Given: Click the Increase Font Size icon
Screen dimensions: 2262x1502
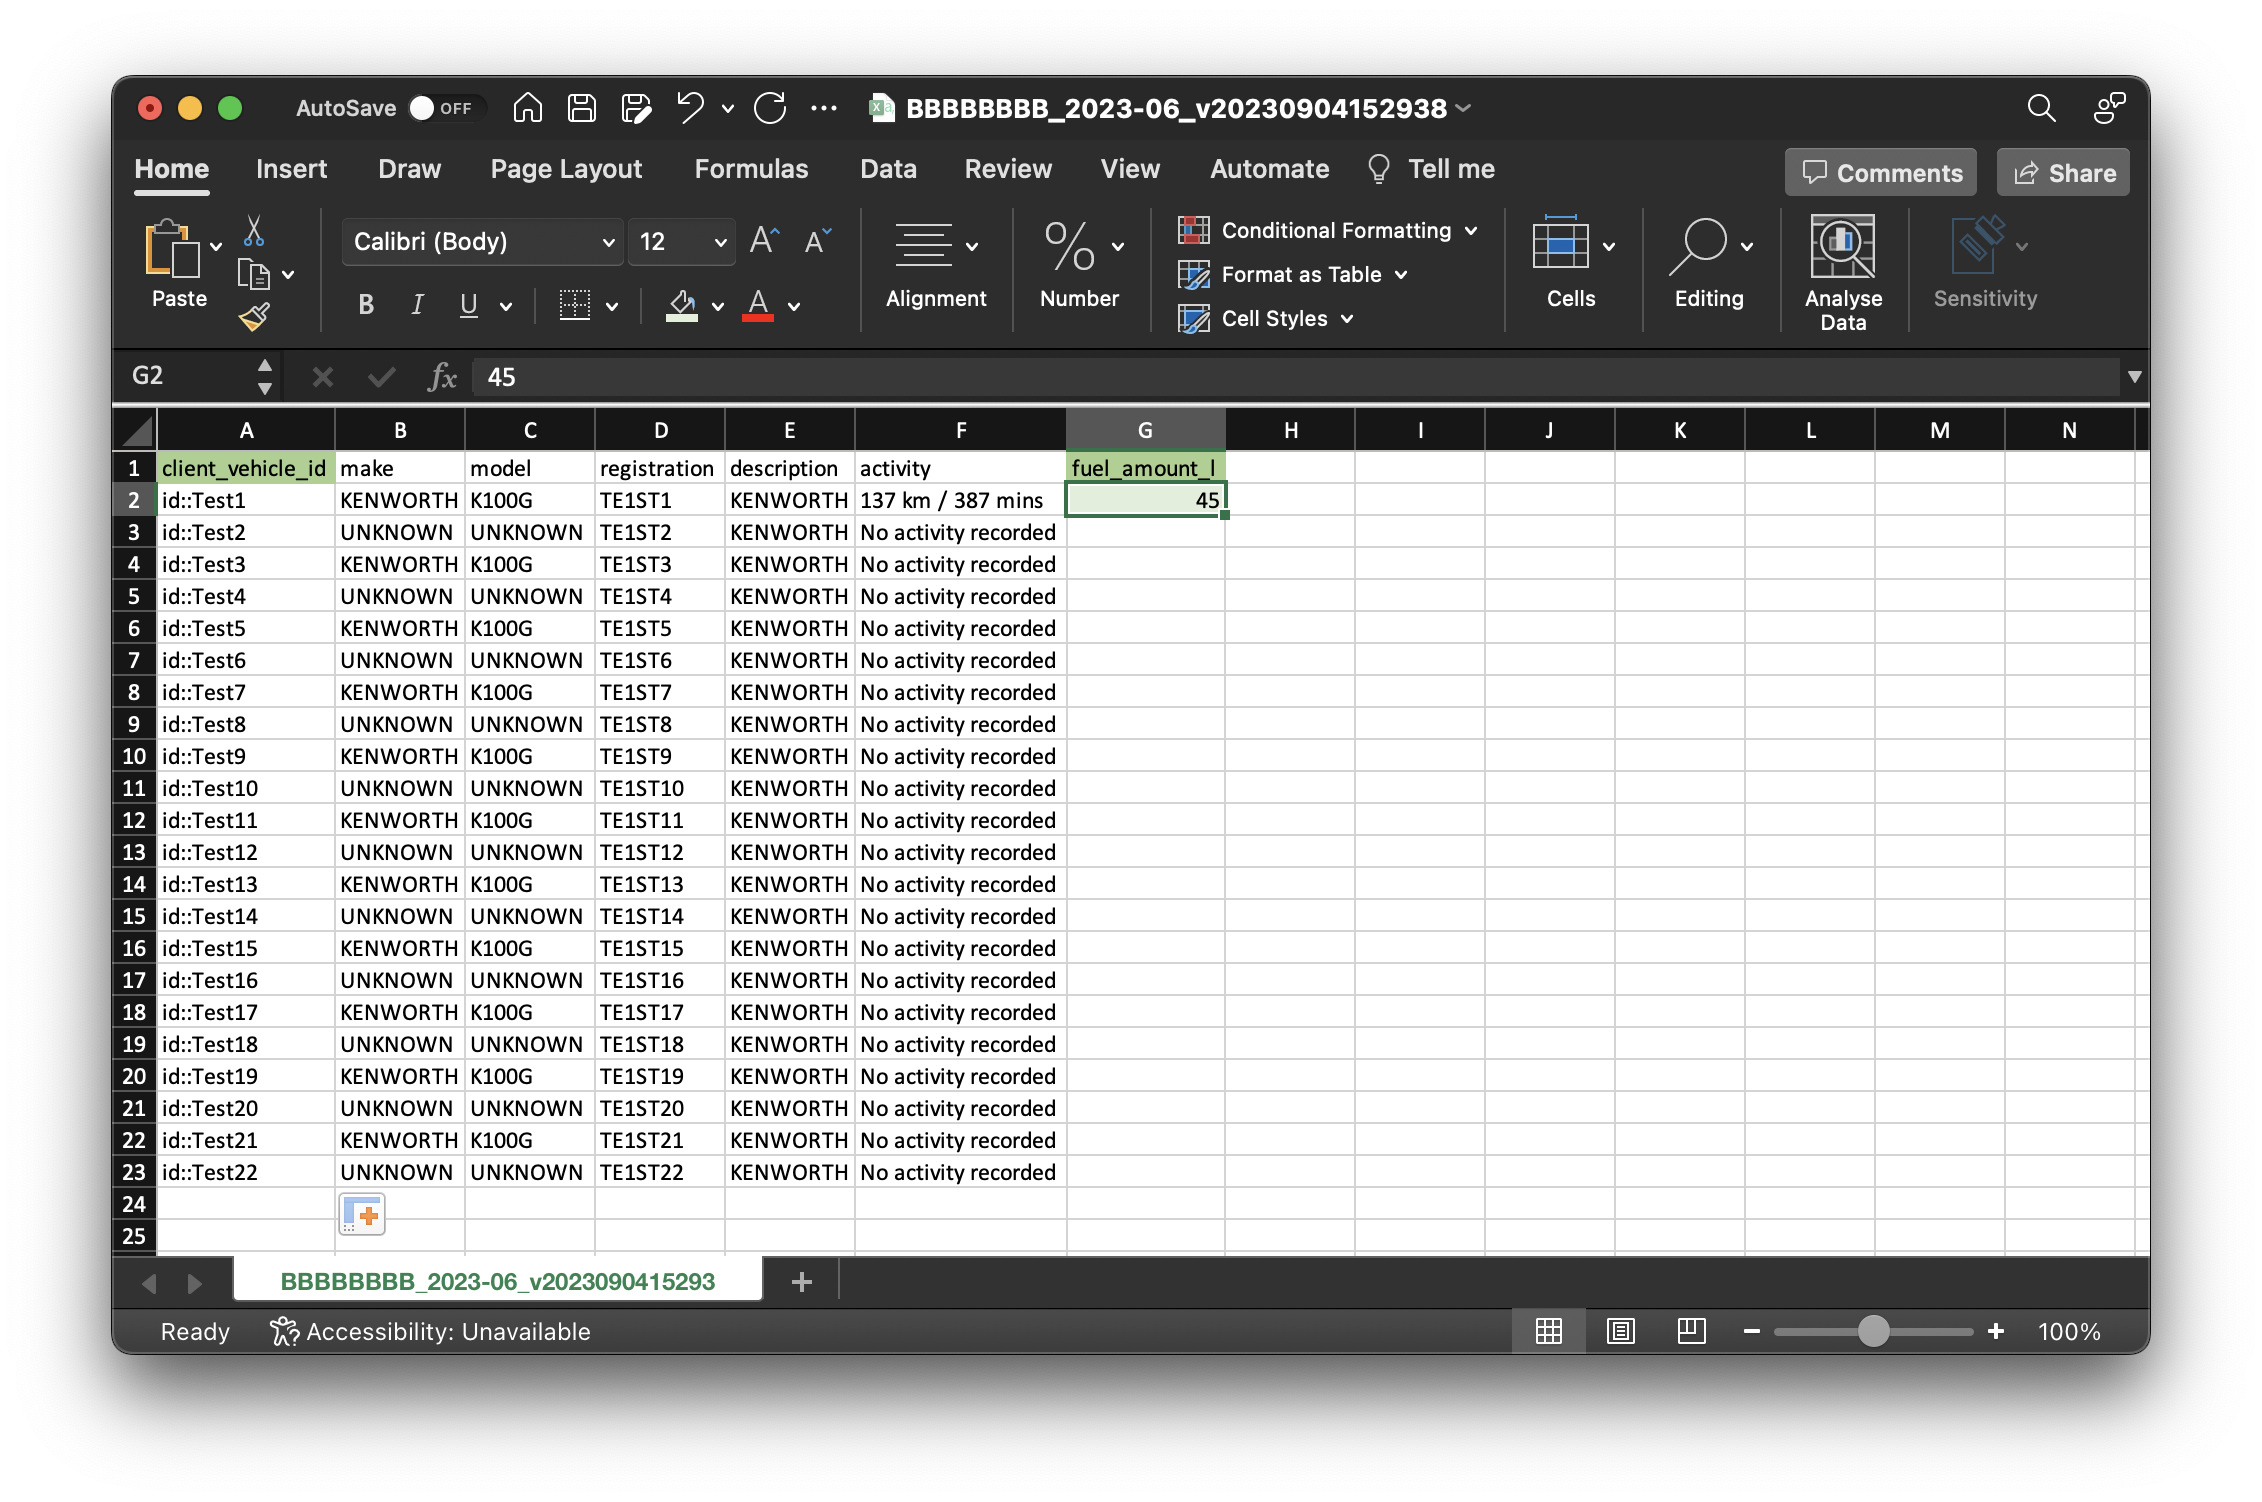Looking at the screenshot, I should click(764, 241).
